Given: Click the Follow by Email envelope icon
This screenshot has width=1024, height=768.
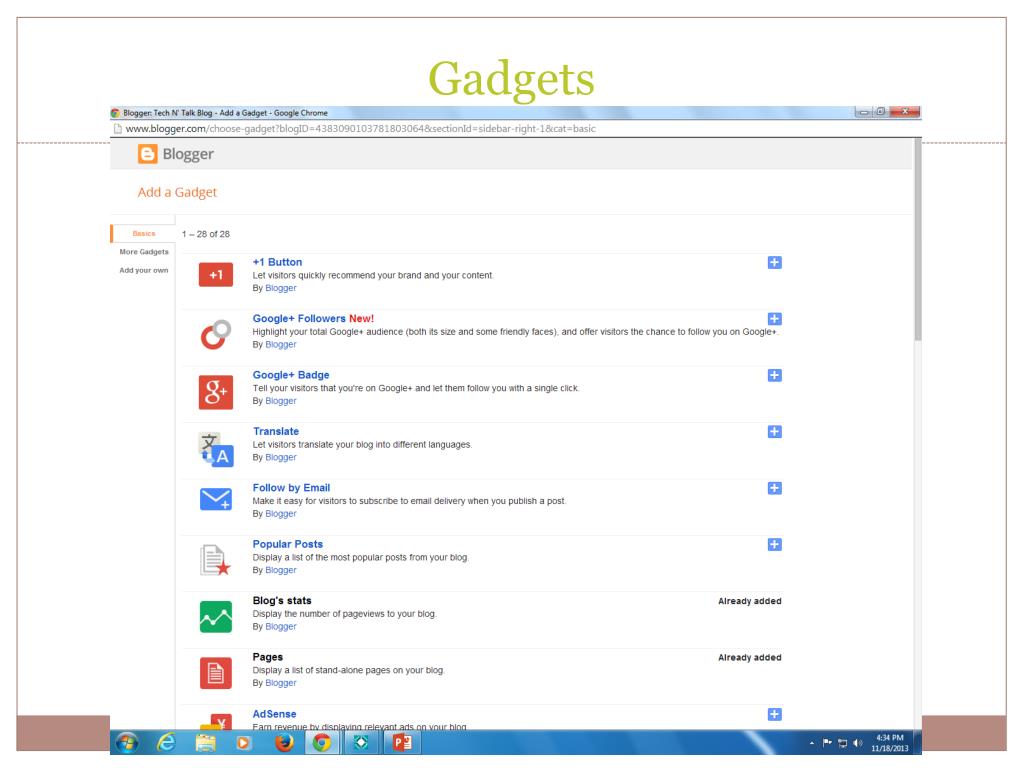Looking at the screenshot, I should 216,500.
